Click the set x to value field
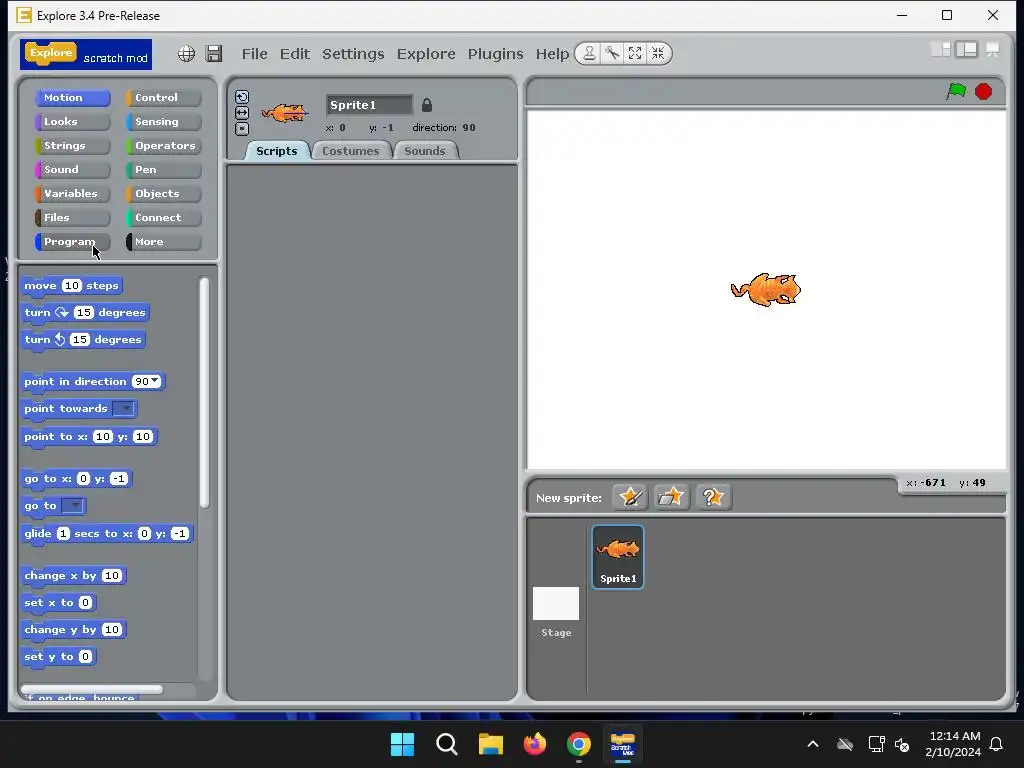This screenshot has height=768, width=1024. point(85,602)
